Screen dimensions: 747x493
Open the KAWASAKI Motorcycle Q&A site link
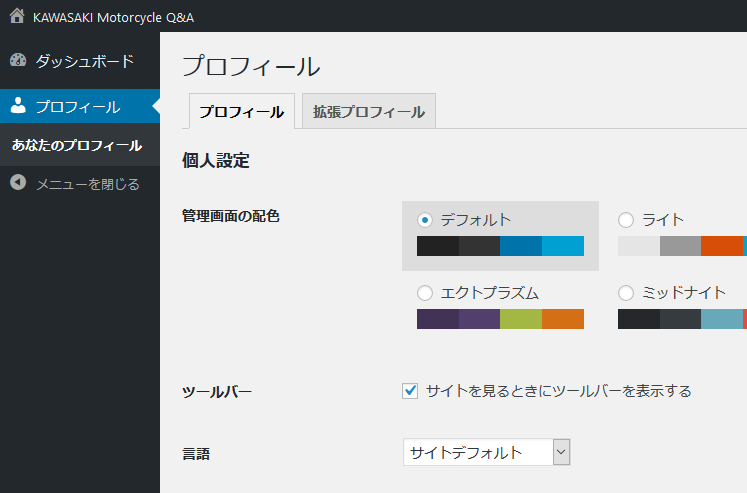pos(113,18)
